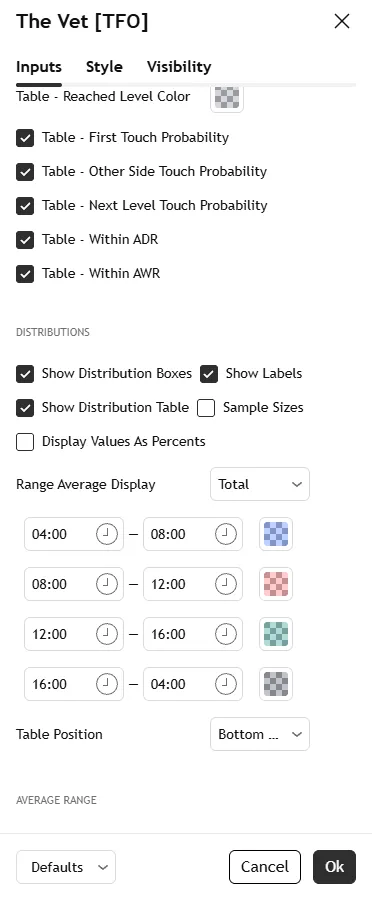
Task: Click the 08:00 end time of first range
Action: click(x=193, y=534)
